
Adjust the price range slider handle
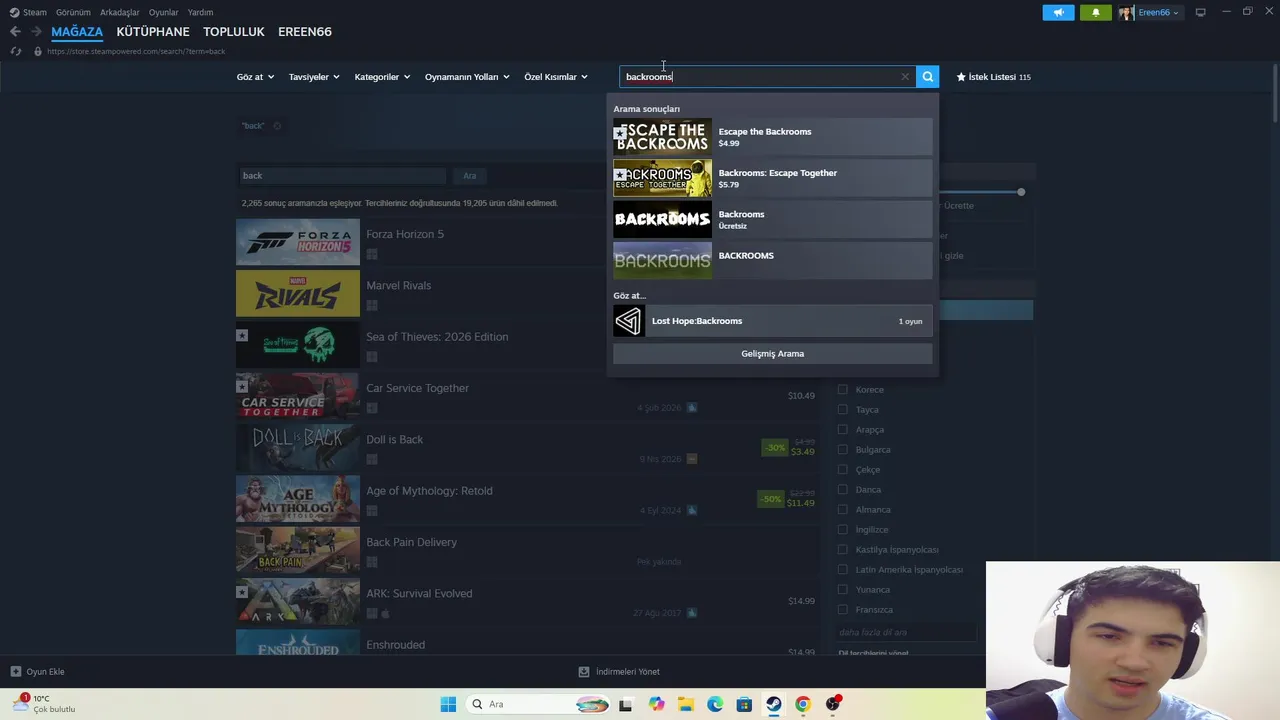(1021, 192)
